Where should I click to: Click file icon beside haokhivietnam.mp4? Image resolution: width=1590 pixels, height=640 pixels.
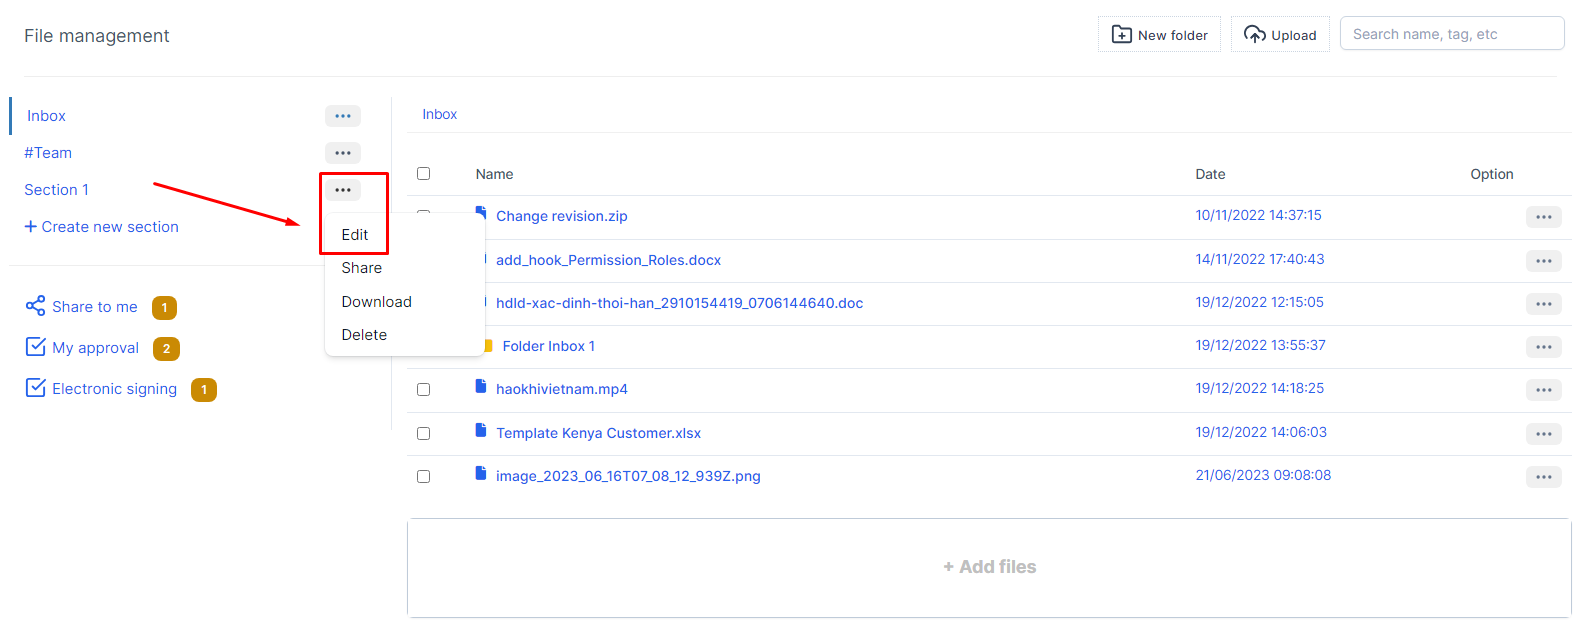pyautogui.click(x=481, y=387)
